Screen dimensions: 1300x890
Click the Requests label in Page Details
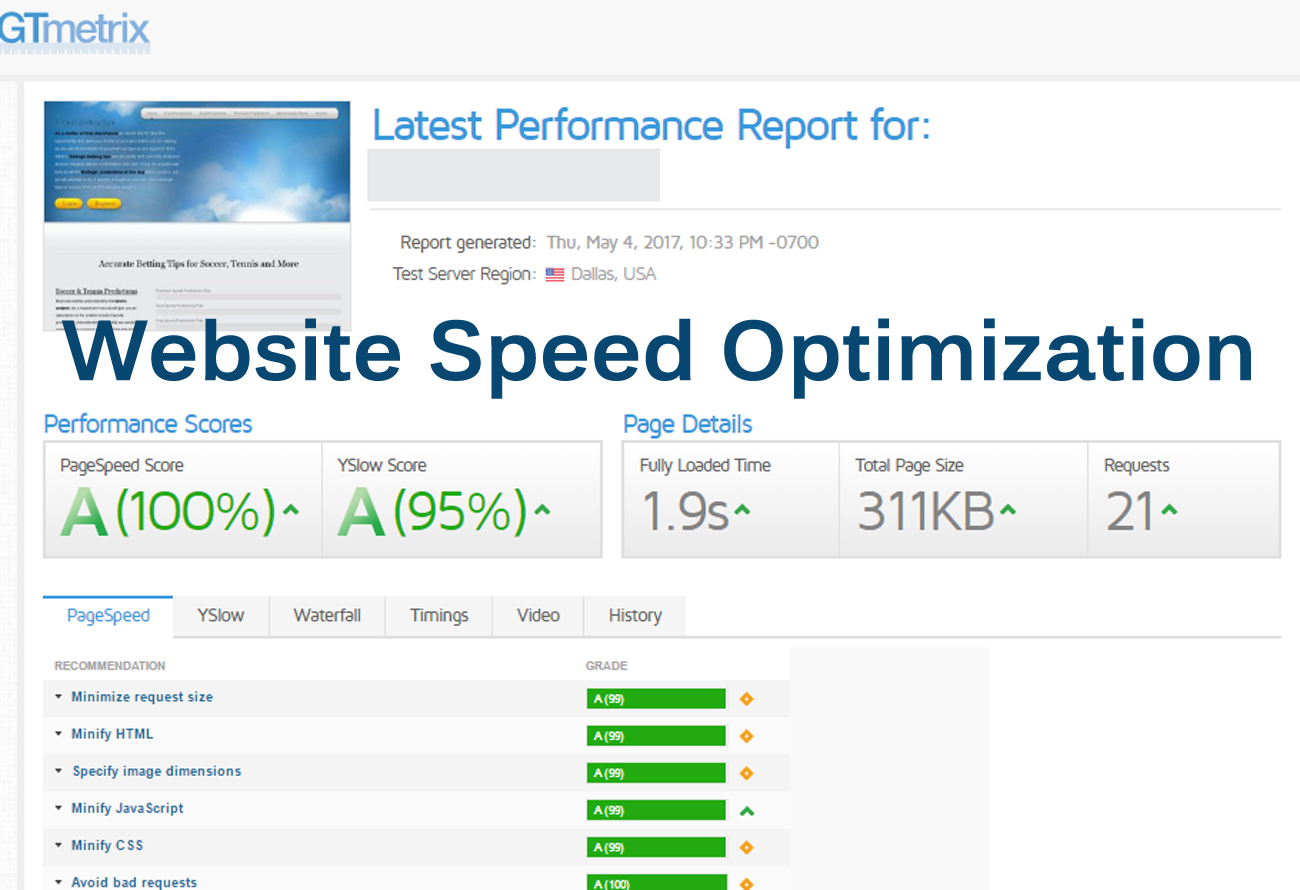pyautogui.click(x=1136, y=466)
